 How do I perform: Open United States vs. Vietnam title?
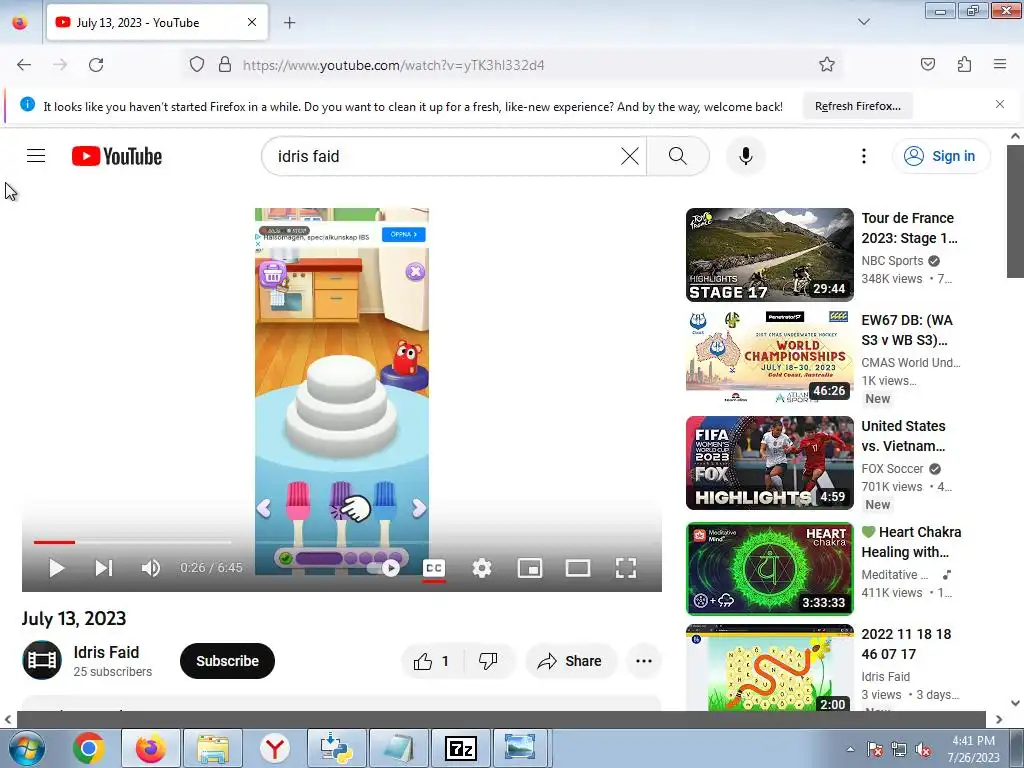point(904,436)
